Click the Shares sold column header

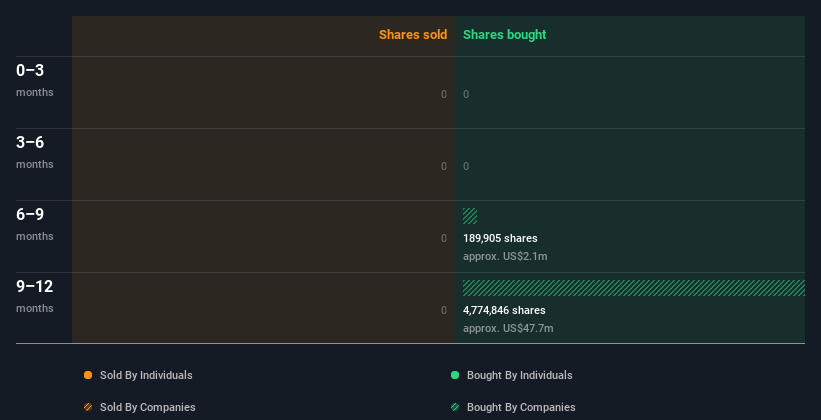(412, 35)
